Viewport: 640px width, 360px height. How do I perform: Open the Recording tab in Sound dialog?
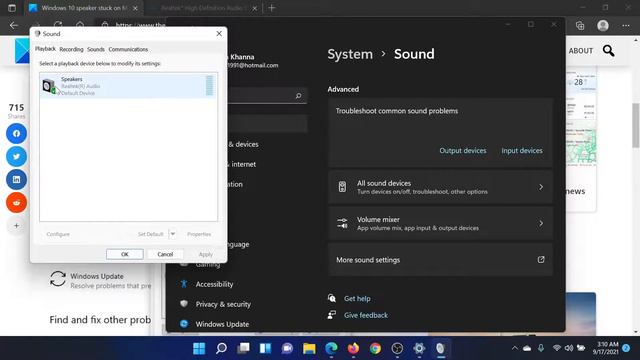[x=71, y=49]
